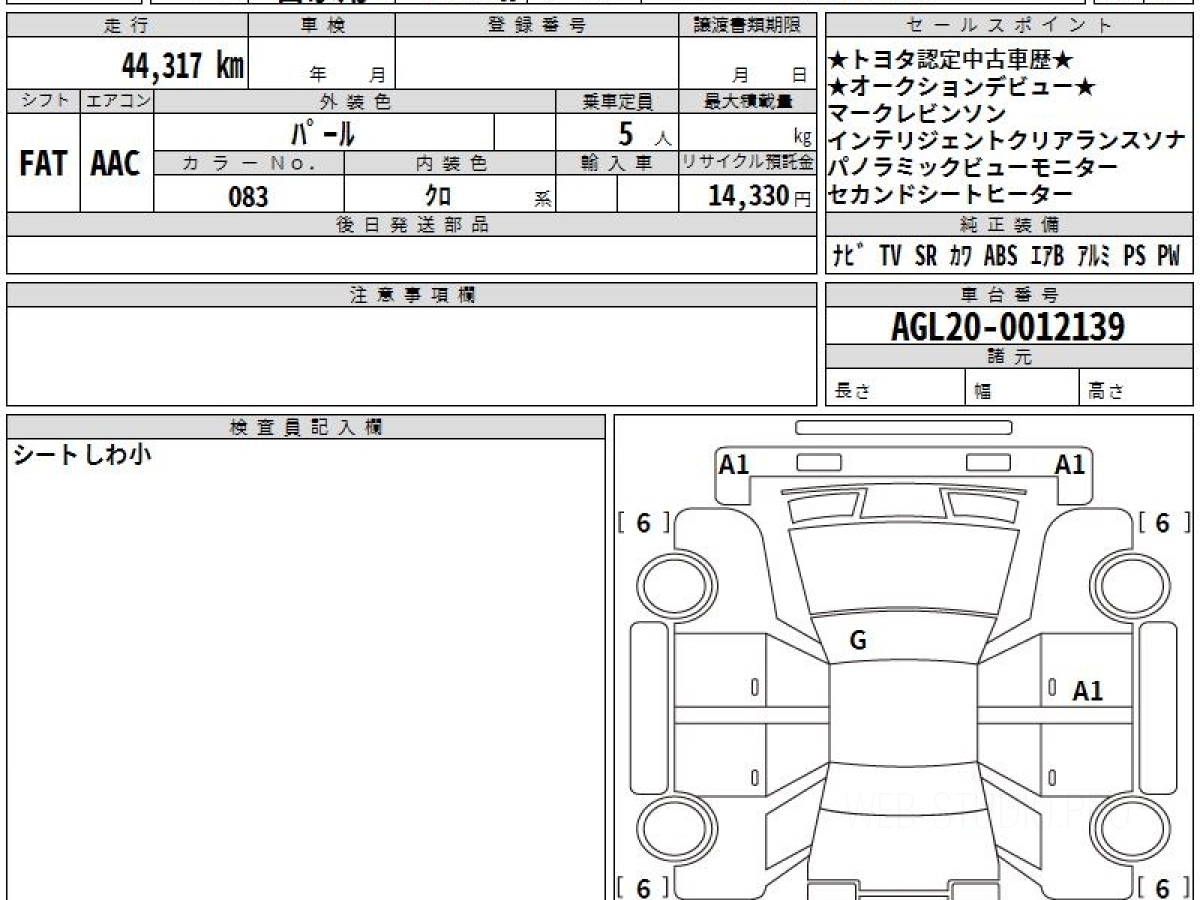Select the 検査員記入欄 header
Screen dimensions: 1200x900
pos(306,427)
